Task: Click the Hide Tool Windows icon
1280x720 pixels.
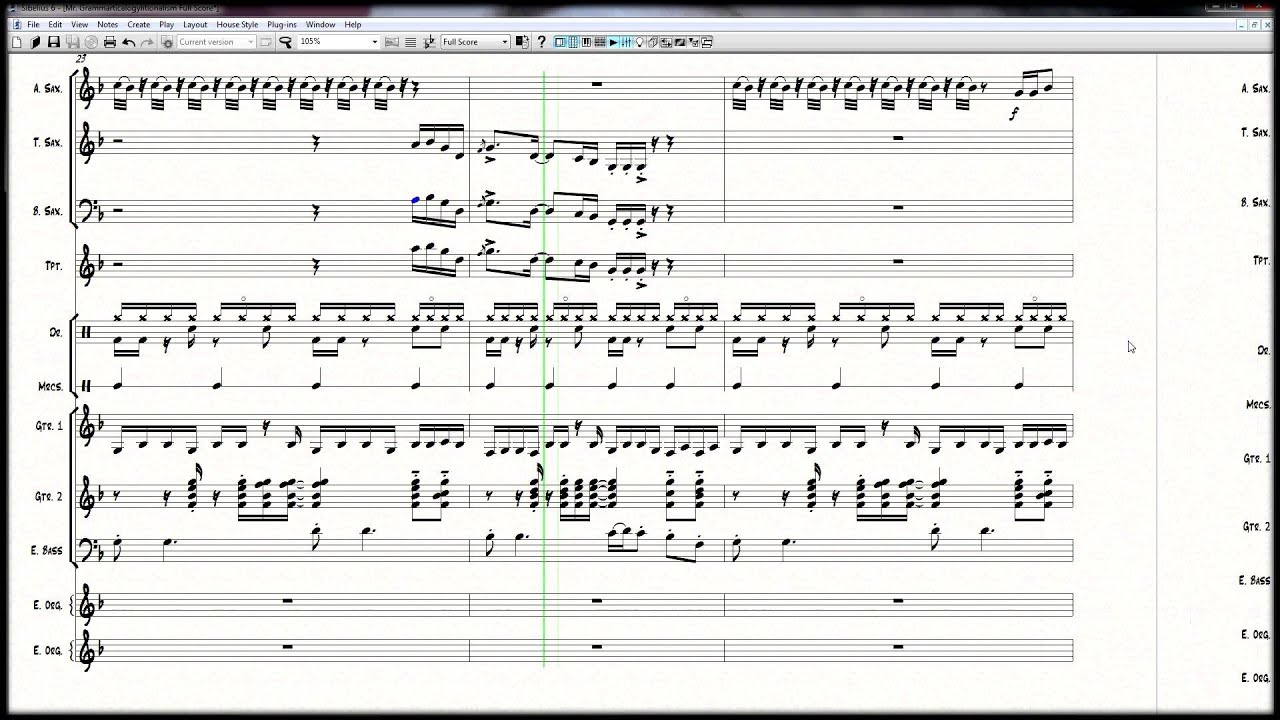Action: point(706,42)
